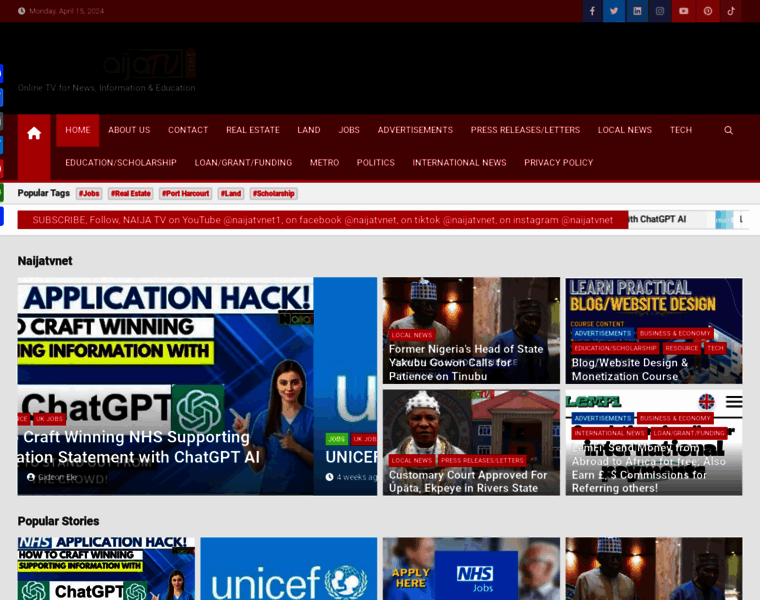Open the PRIVACY POLICY menu item

(x=558, y=162)
